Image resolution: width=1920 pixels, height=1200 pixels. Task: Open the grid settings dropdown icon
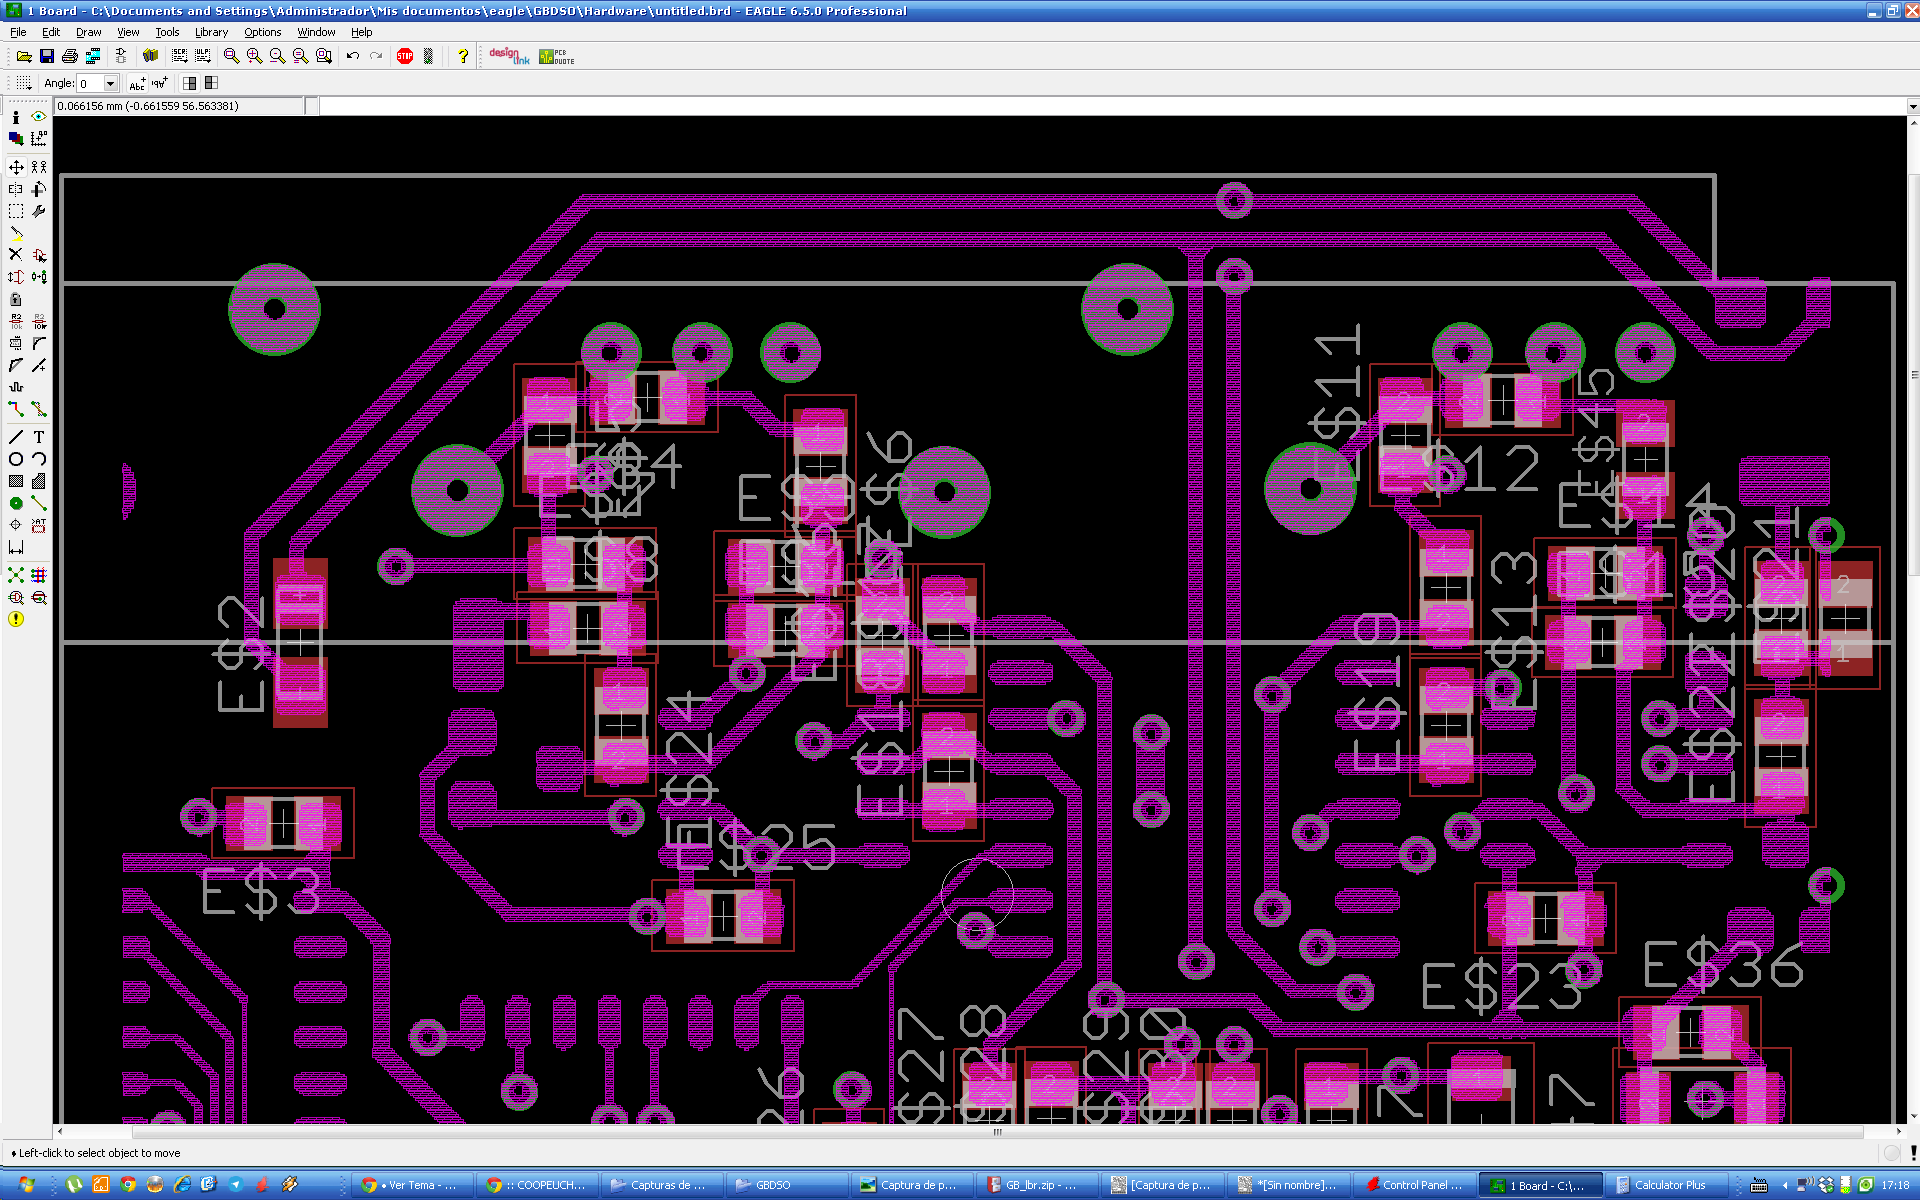click(24, 83)
